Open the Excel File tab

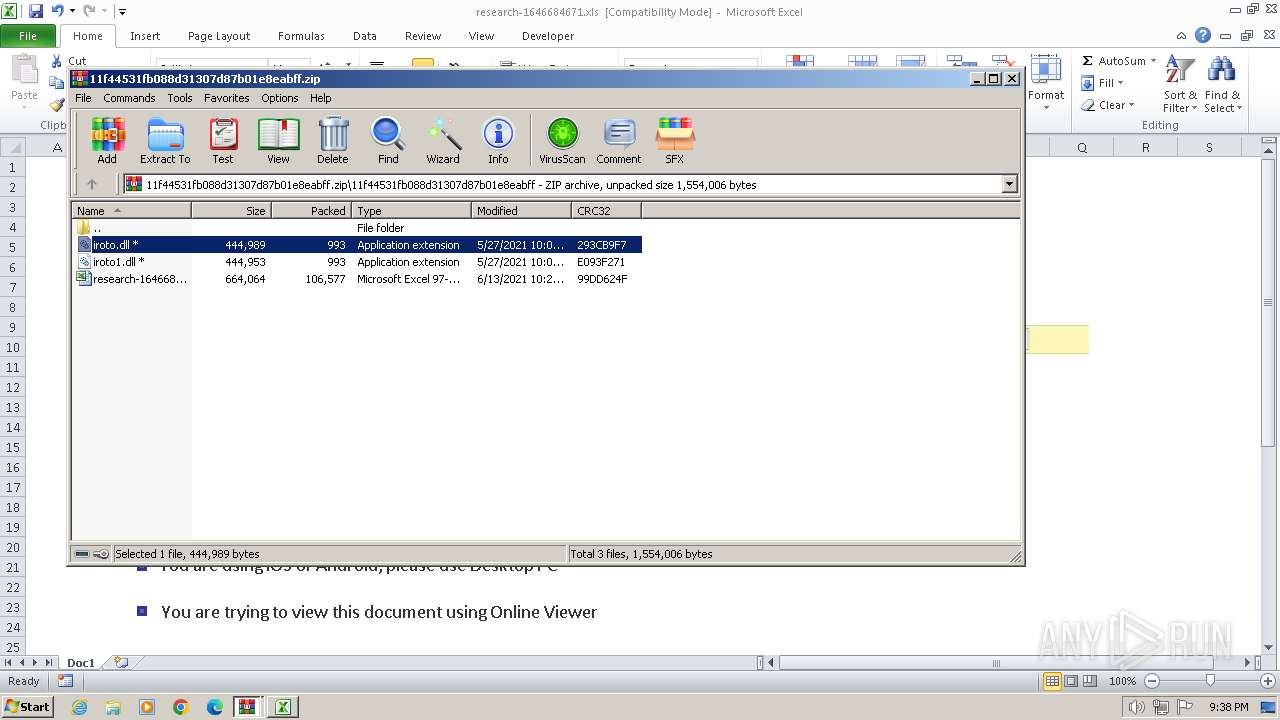[28, 36]
